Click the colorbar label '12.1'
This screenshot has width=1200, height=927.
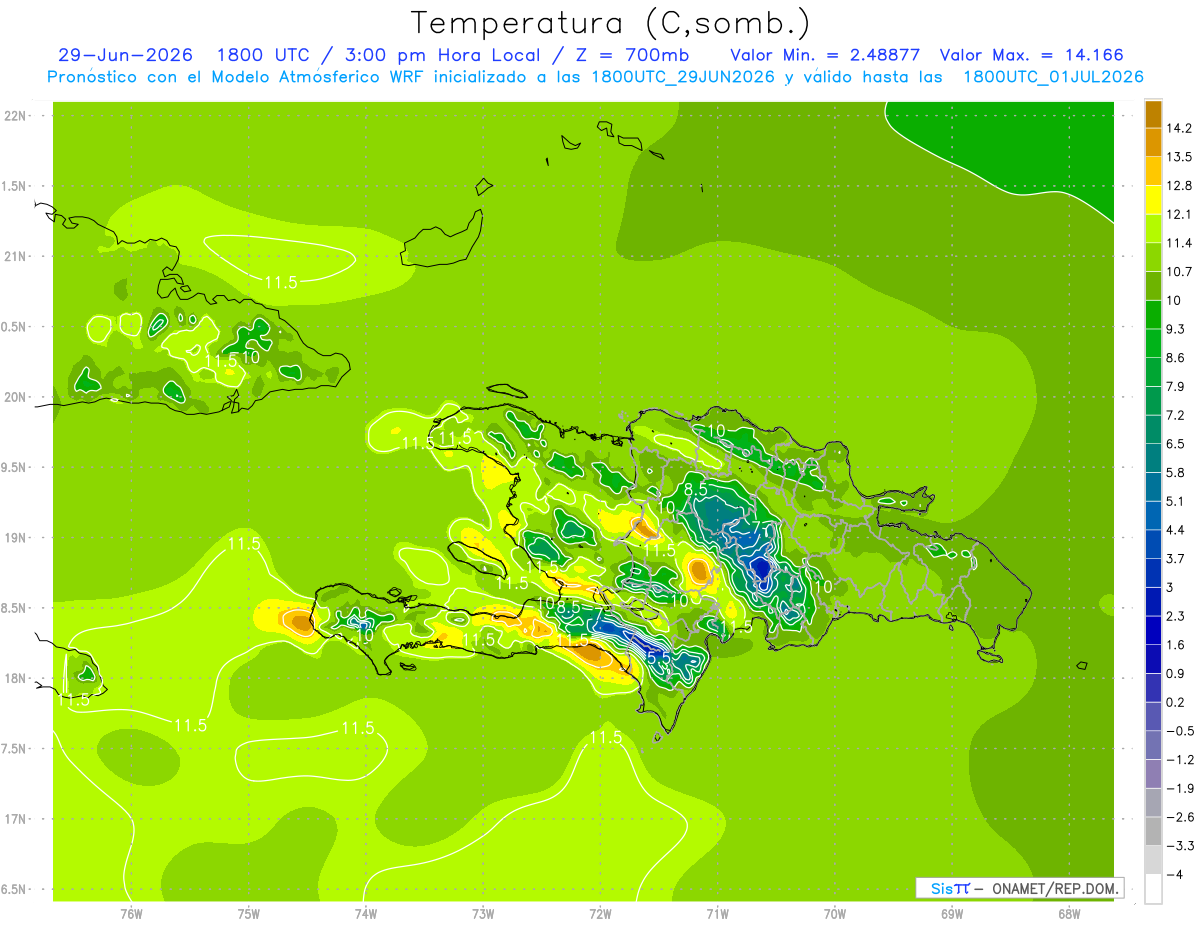tap(1180, 214)
